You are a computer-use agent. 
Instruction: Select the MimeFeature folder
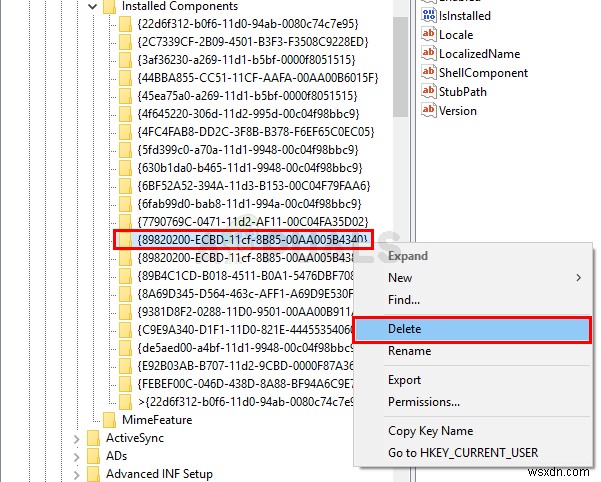pyautogui.click(x=157, y=420)
